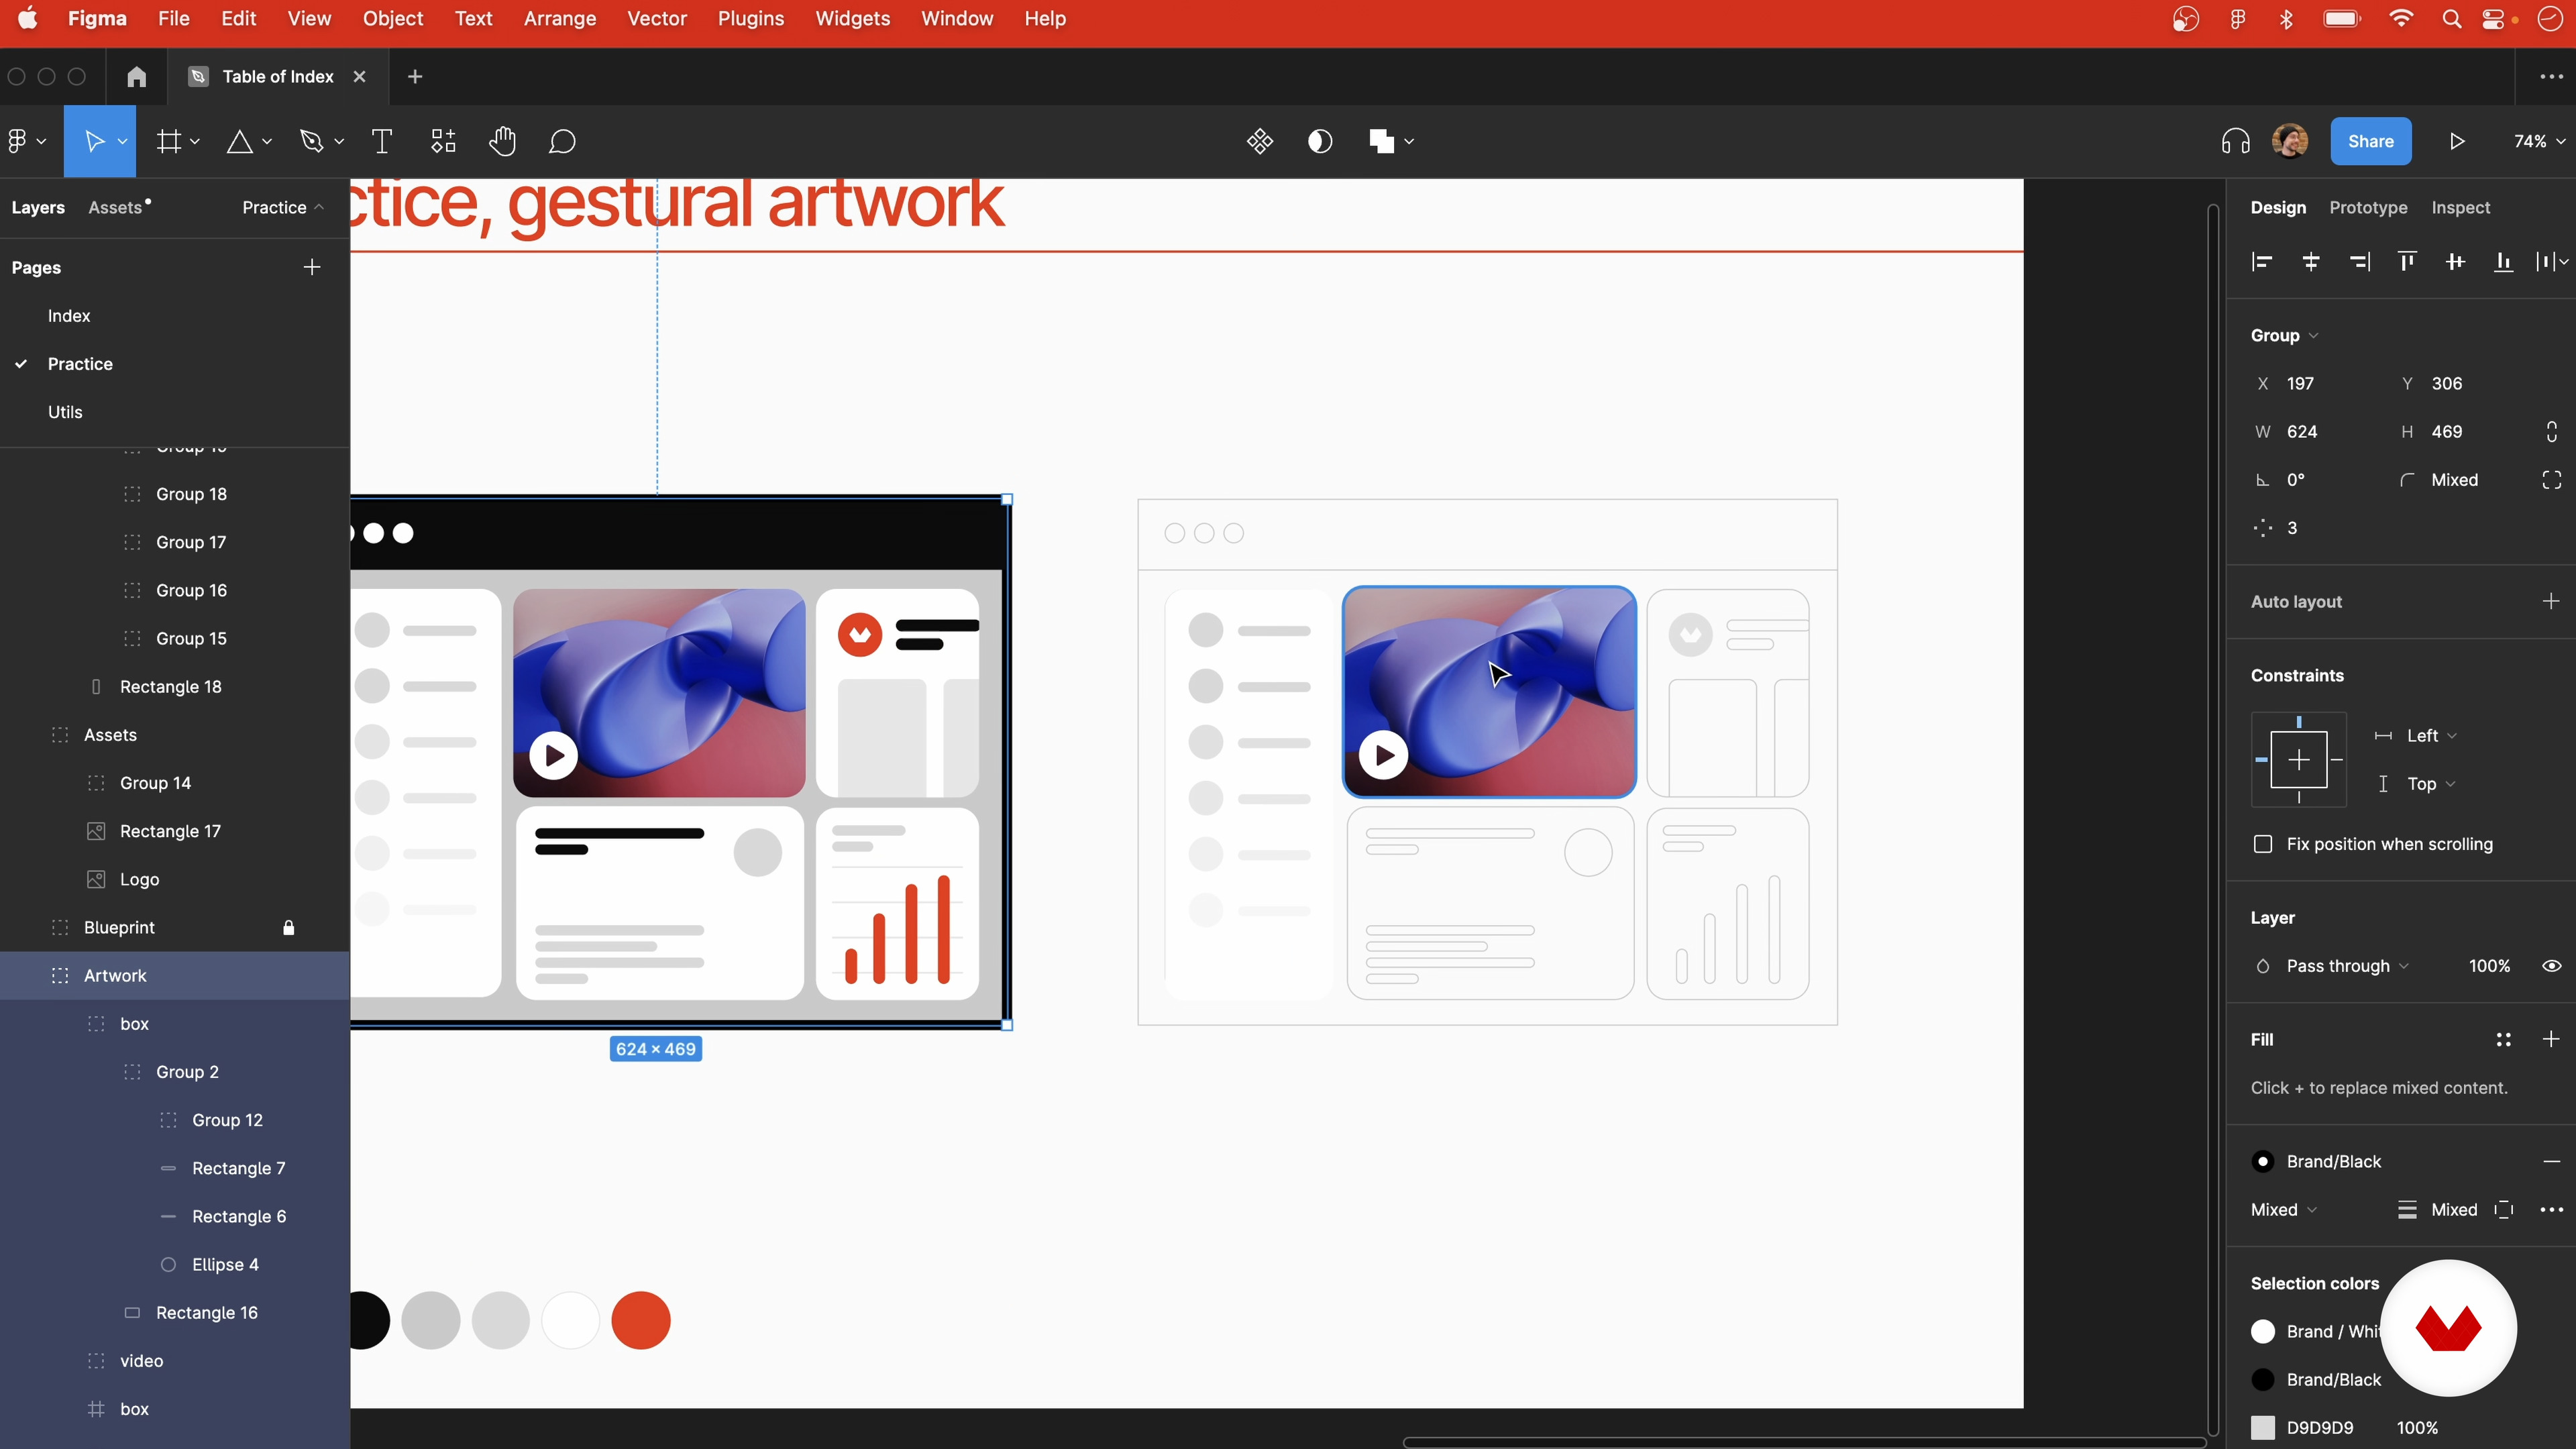Open the File menu
Screen dimensions: 2576x1449
[x=173, y=19]
